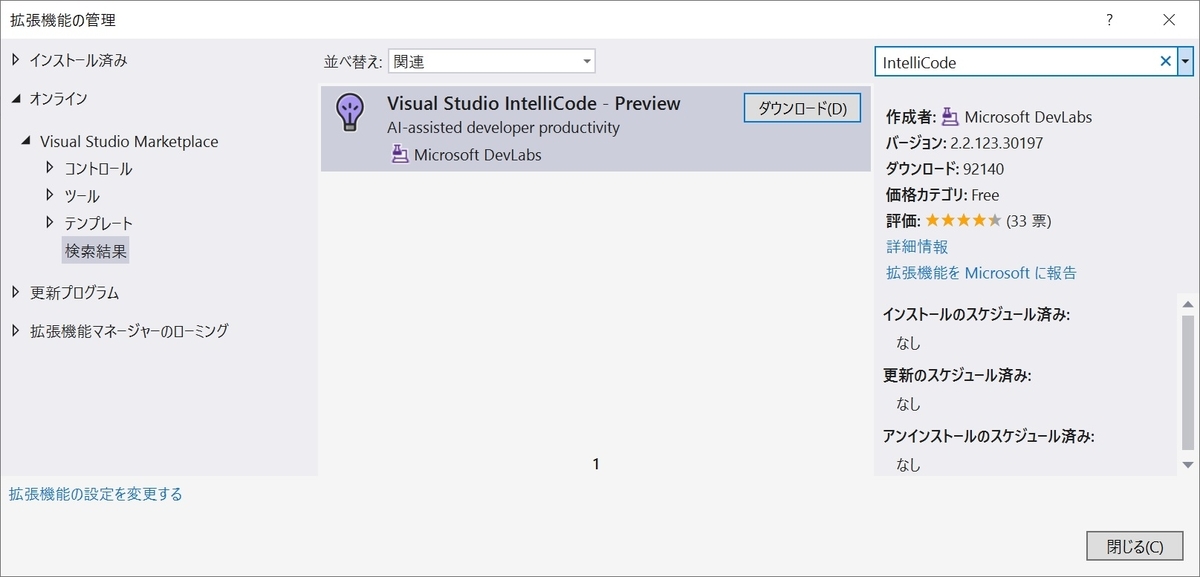
Task: Collapse Visual Studio Marketplace node
Action: [x=28, y=141]
